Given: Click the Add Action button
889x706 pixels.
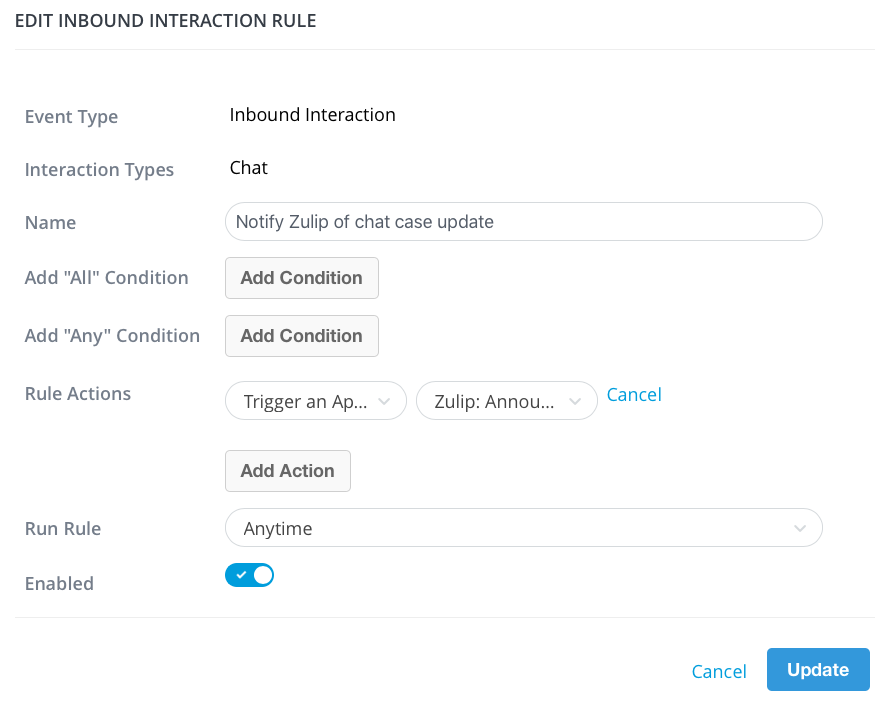Looking at the screenshot, I should [x=288, y=471].
